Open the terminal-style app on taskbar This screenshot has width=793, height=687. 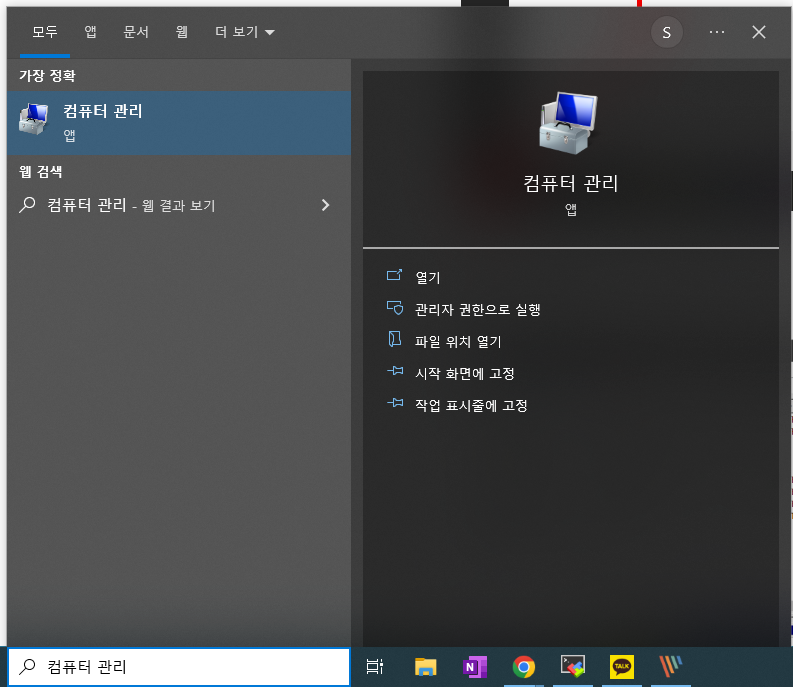pyautogui.click(x=572, y=666)
